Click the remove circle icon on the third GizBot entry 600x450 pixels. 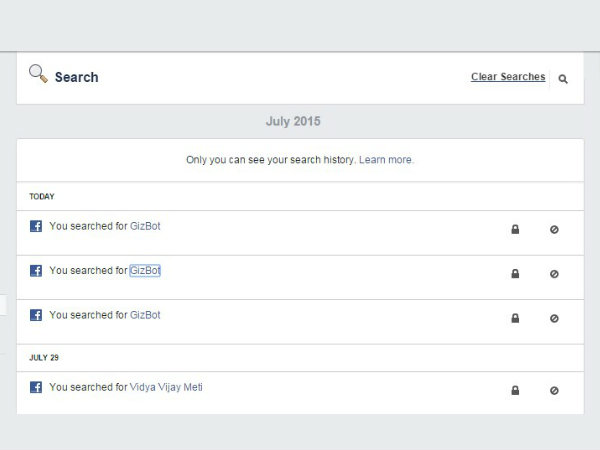554,319
